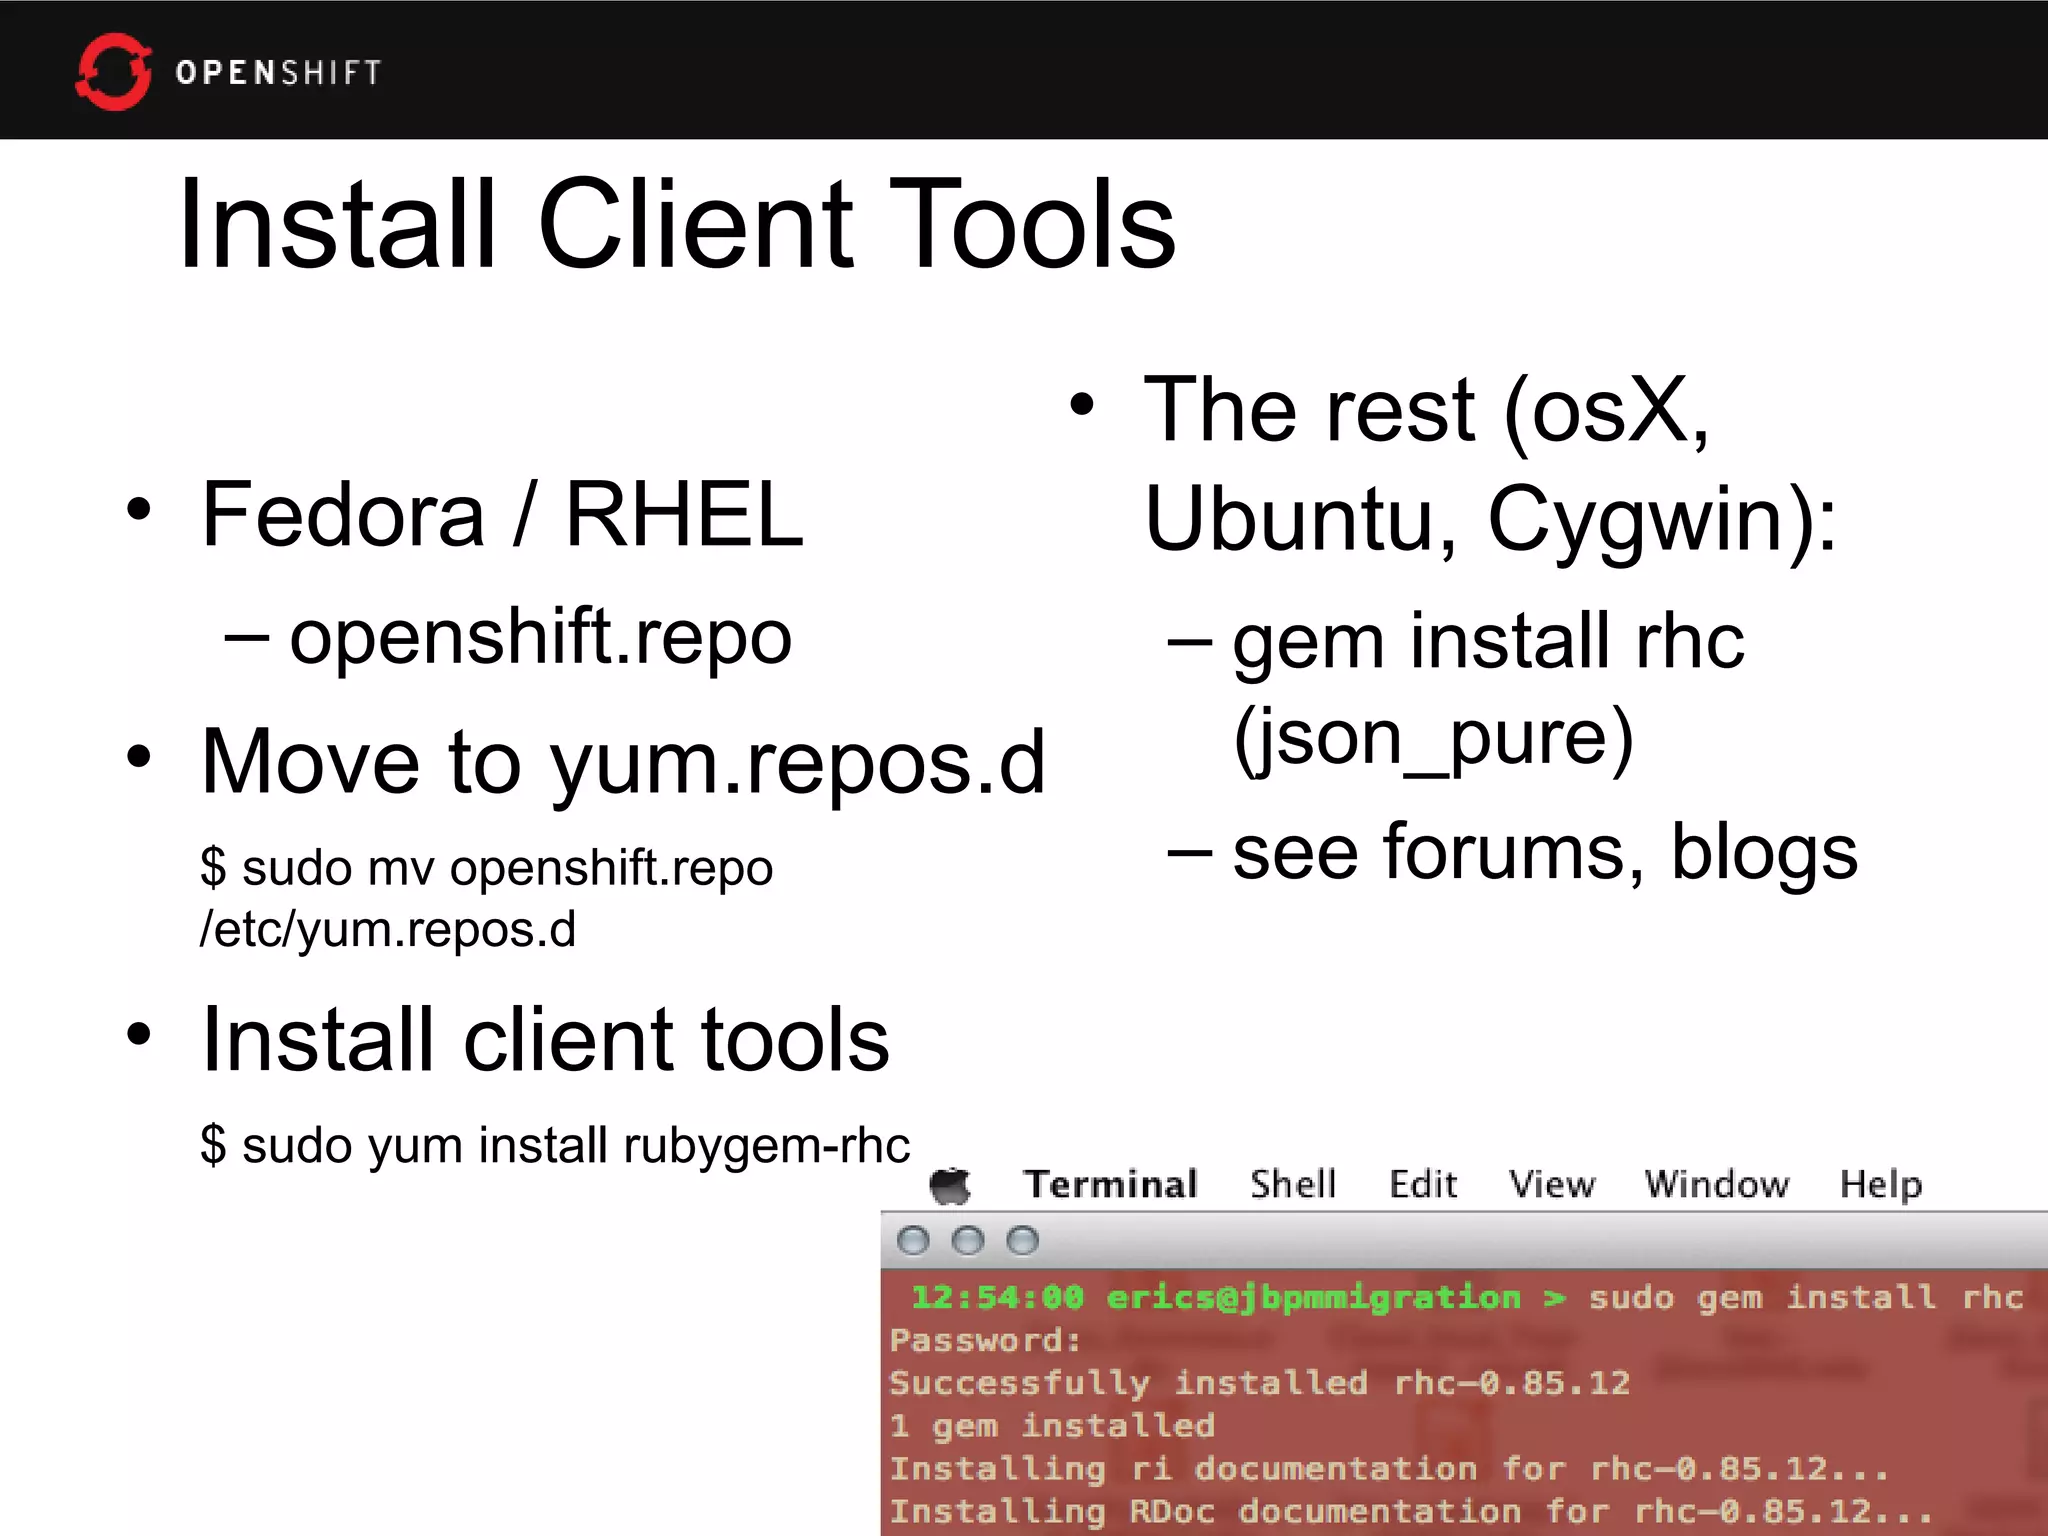
Task: Click the 'sudo gem install rhc' terminal prompt line
Action: [1467, 1298]
